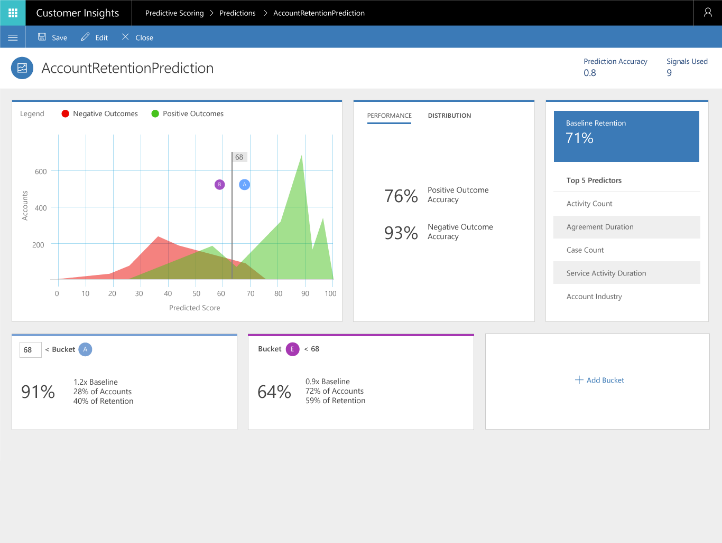The image size is (722, 543).
Task: Click the Add Bucket button
Action: pyautogui.click(x=598, y=380)
